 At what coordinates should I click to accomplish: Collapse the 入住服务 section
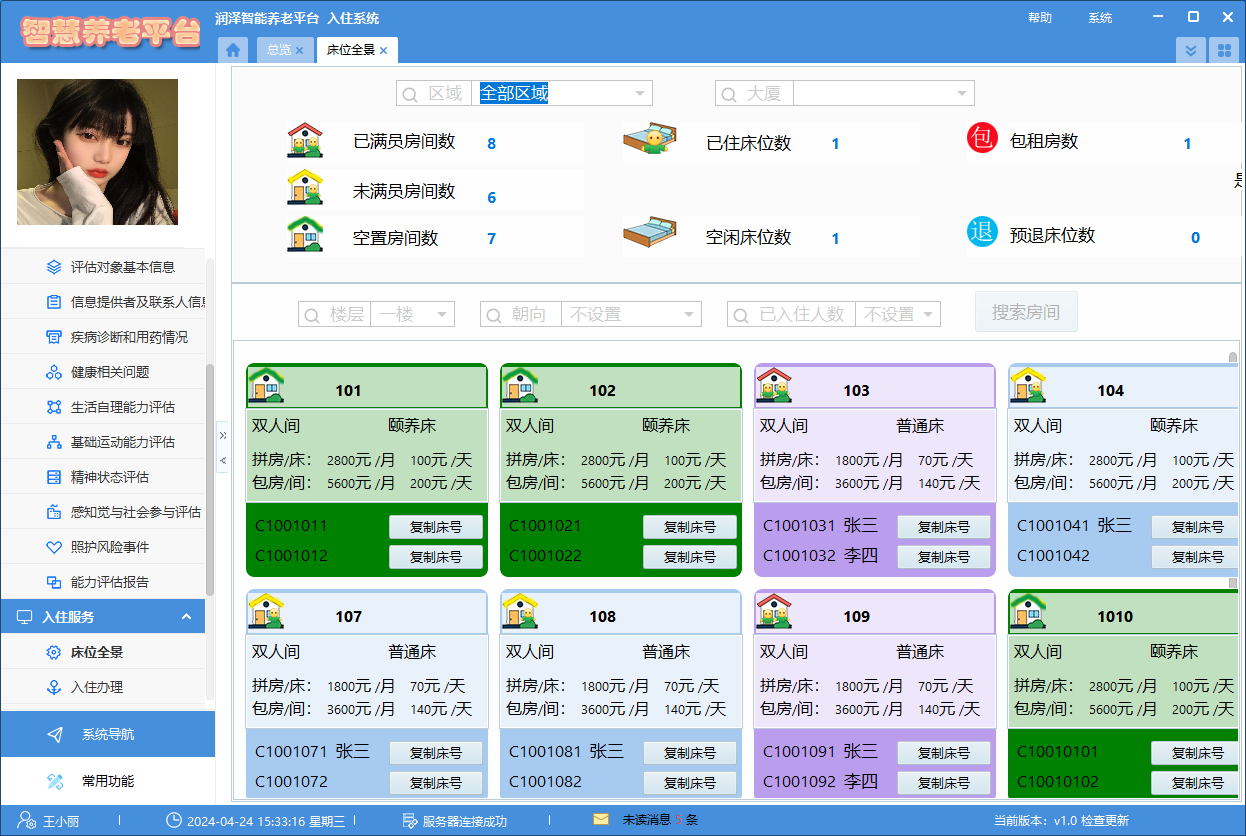[186, 617]
